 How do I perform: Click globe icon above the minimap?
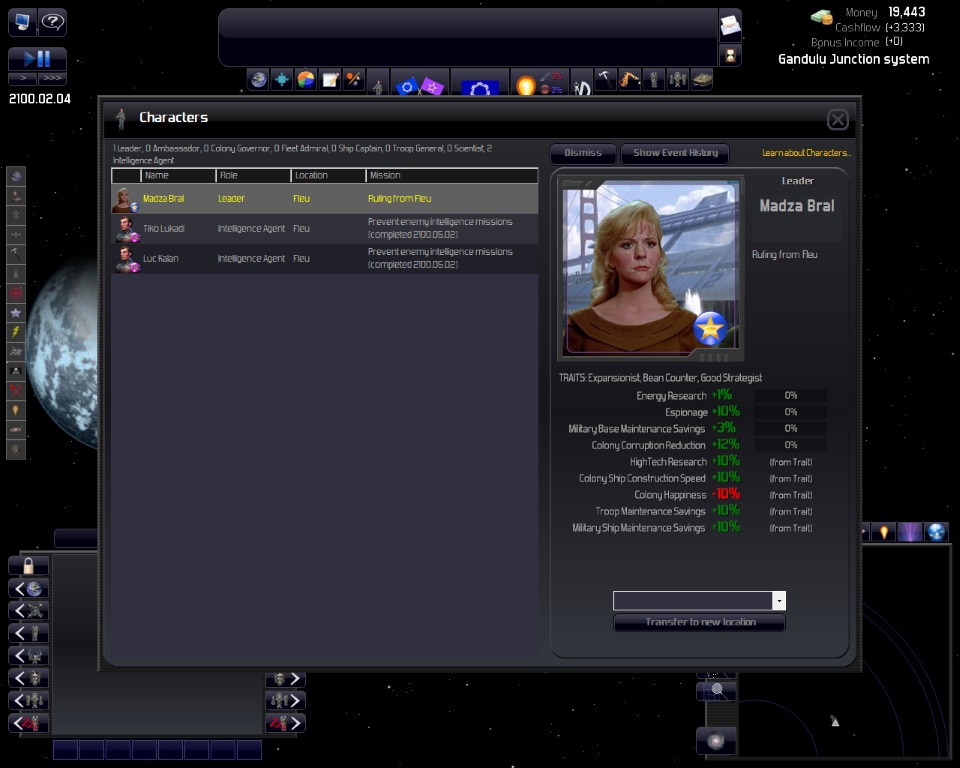click(936, 532)
